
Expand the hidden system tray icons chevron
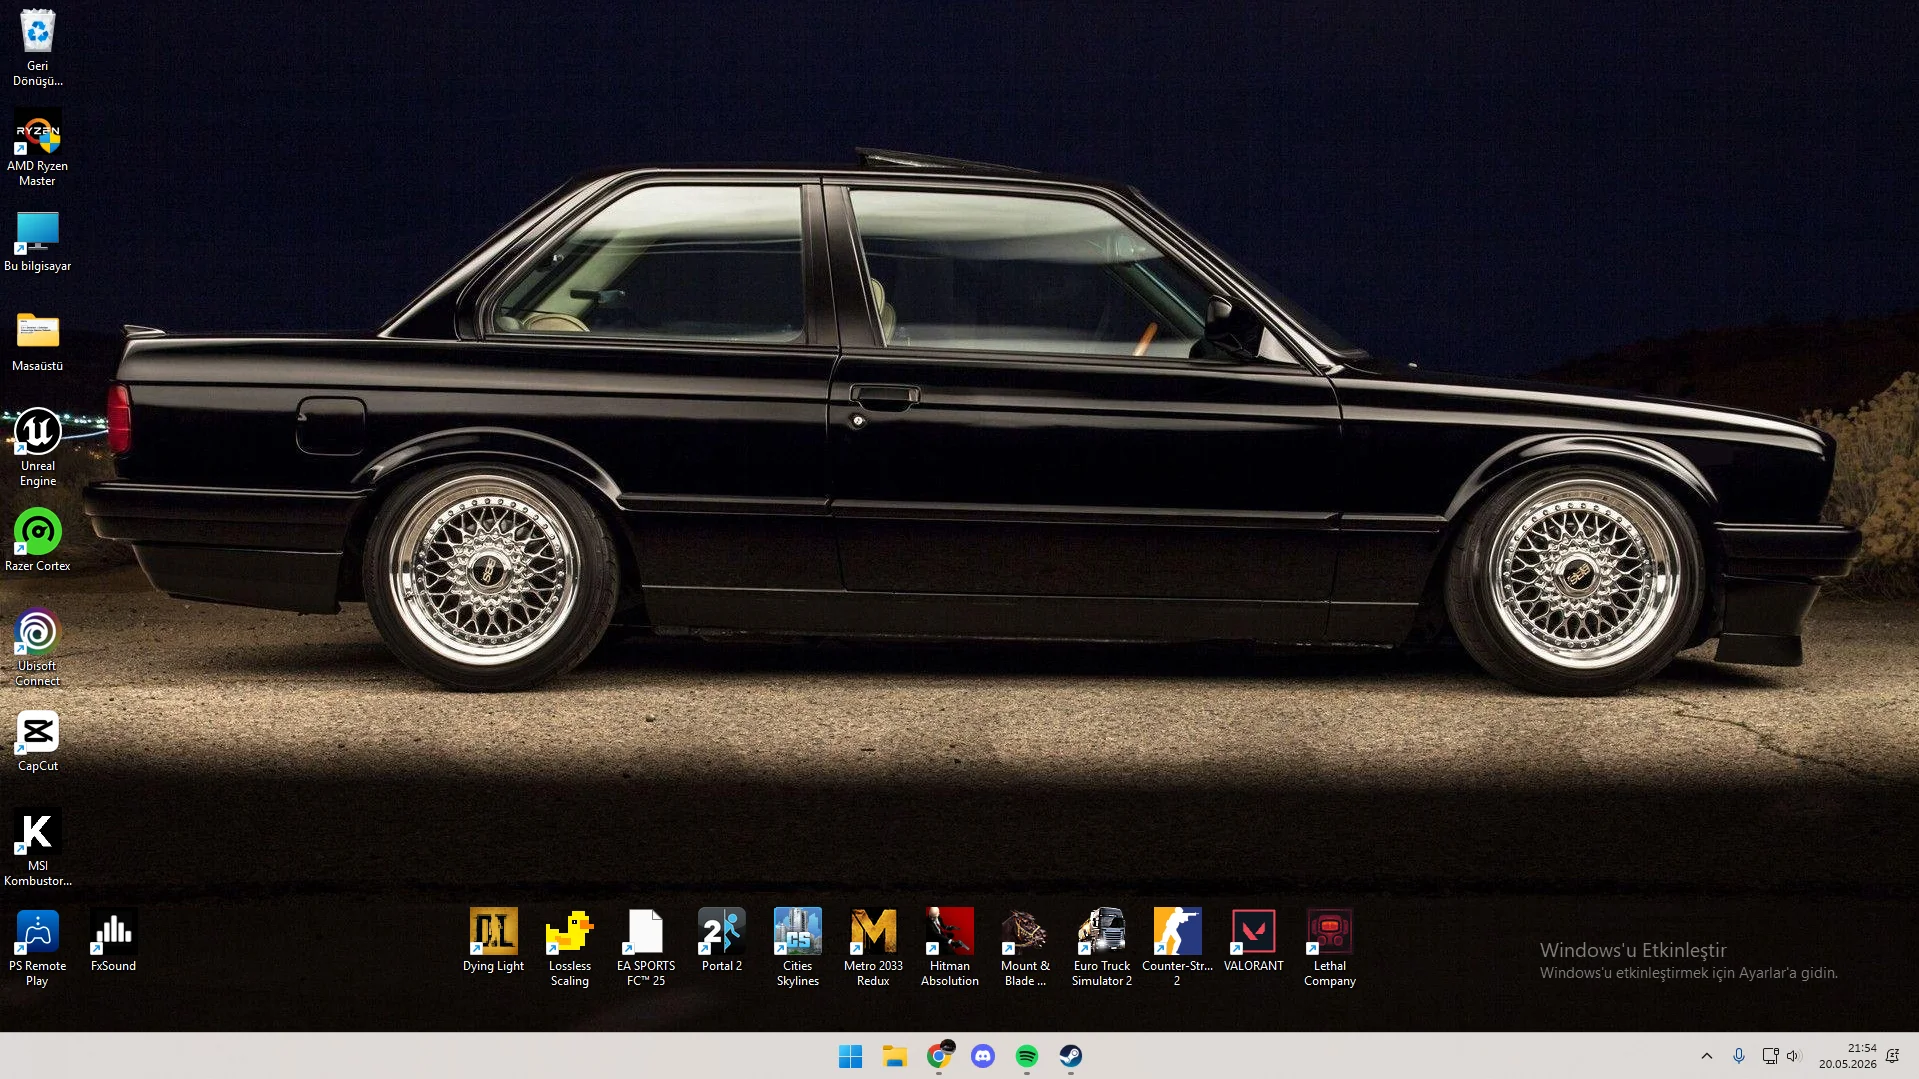click(x=1706, y=1056)
